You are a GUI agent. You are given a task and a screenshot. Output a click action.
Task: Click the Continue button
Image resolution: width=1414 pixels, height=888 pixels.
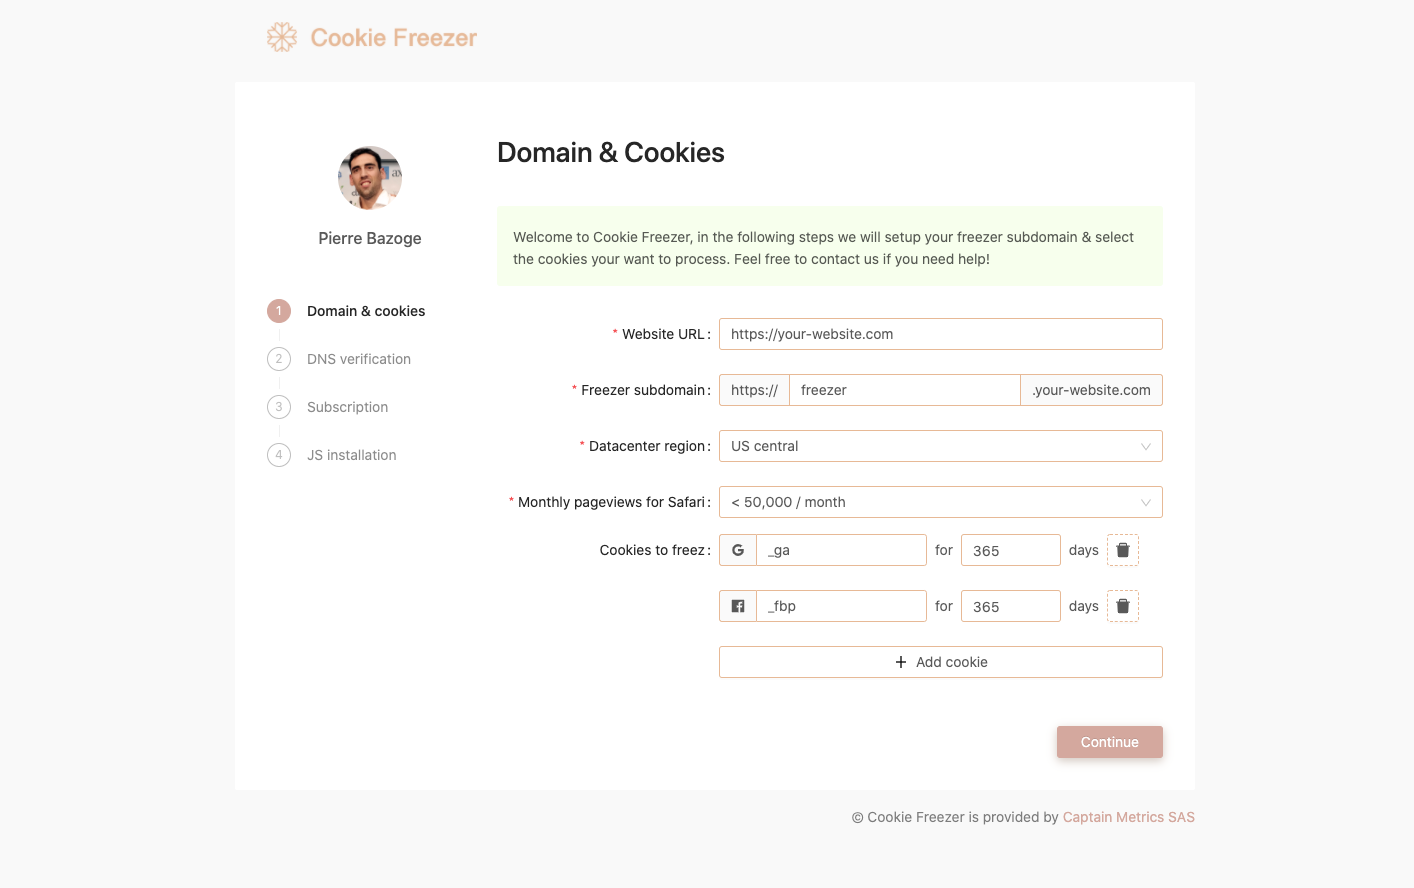pos(1109,741)
